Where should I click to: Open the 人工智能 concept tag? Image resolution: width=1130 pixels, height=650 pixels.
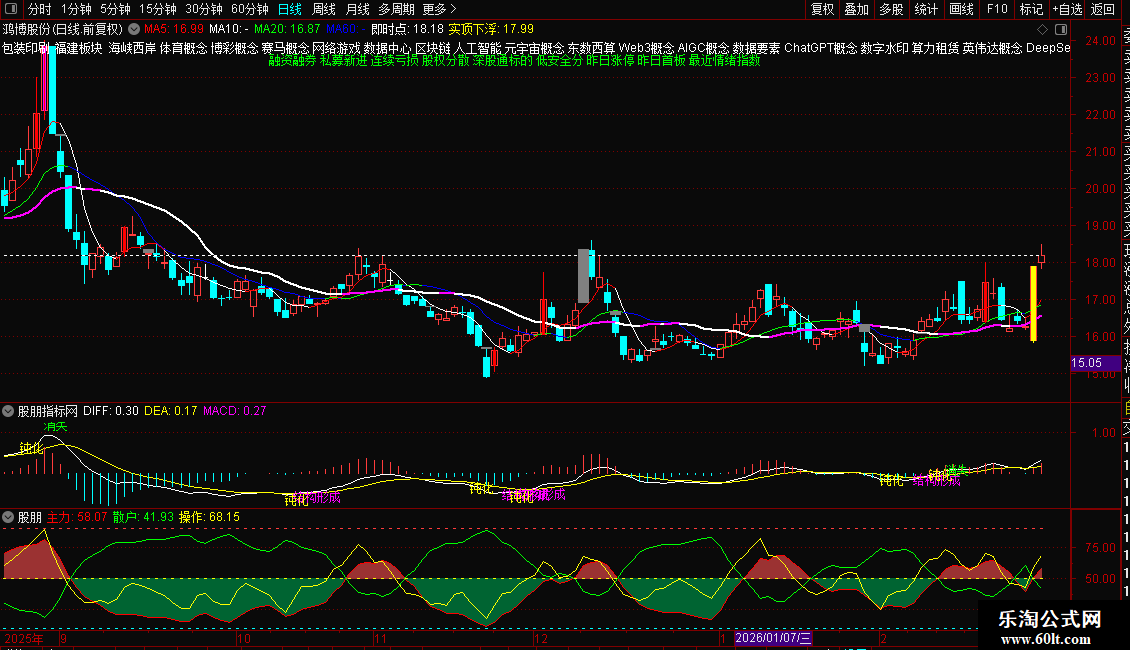pyautogui.click(x=477, y=47)
